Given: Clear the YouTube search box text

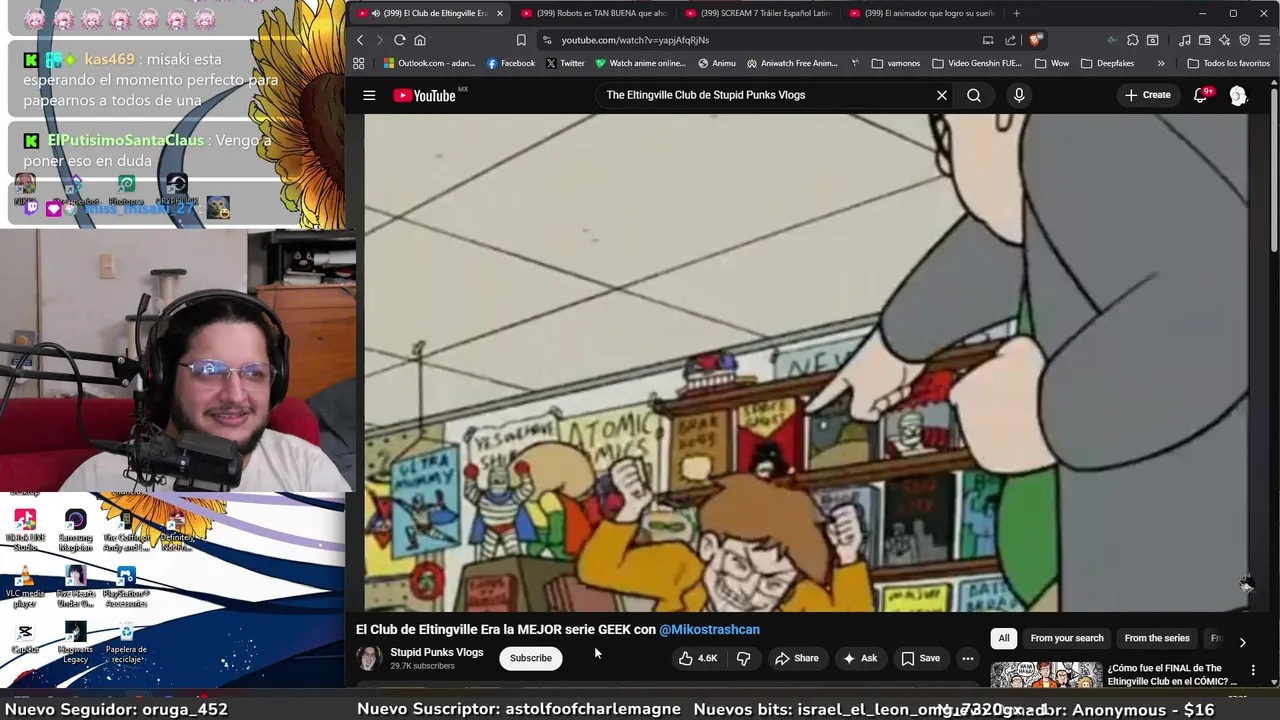Looking at the screenshot, I should pos(941,95).
